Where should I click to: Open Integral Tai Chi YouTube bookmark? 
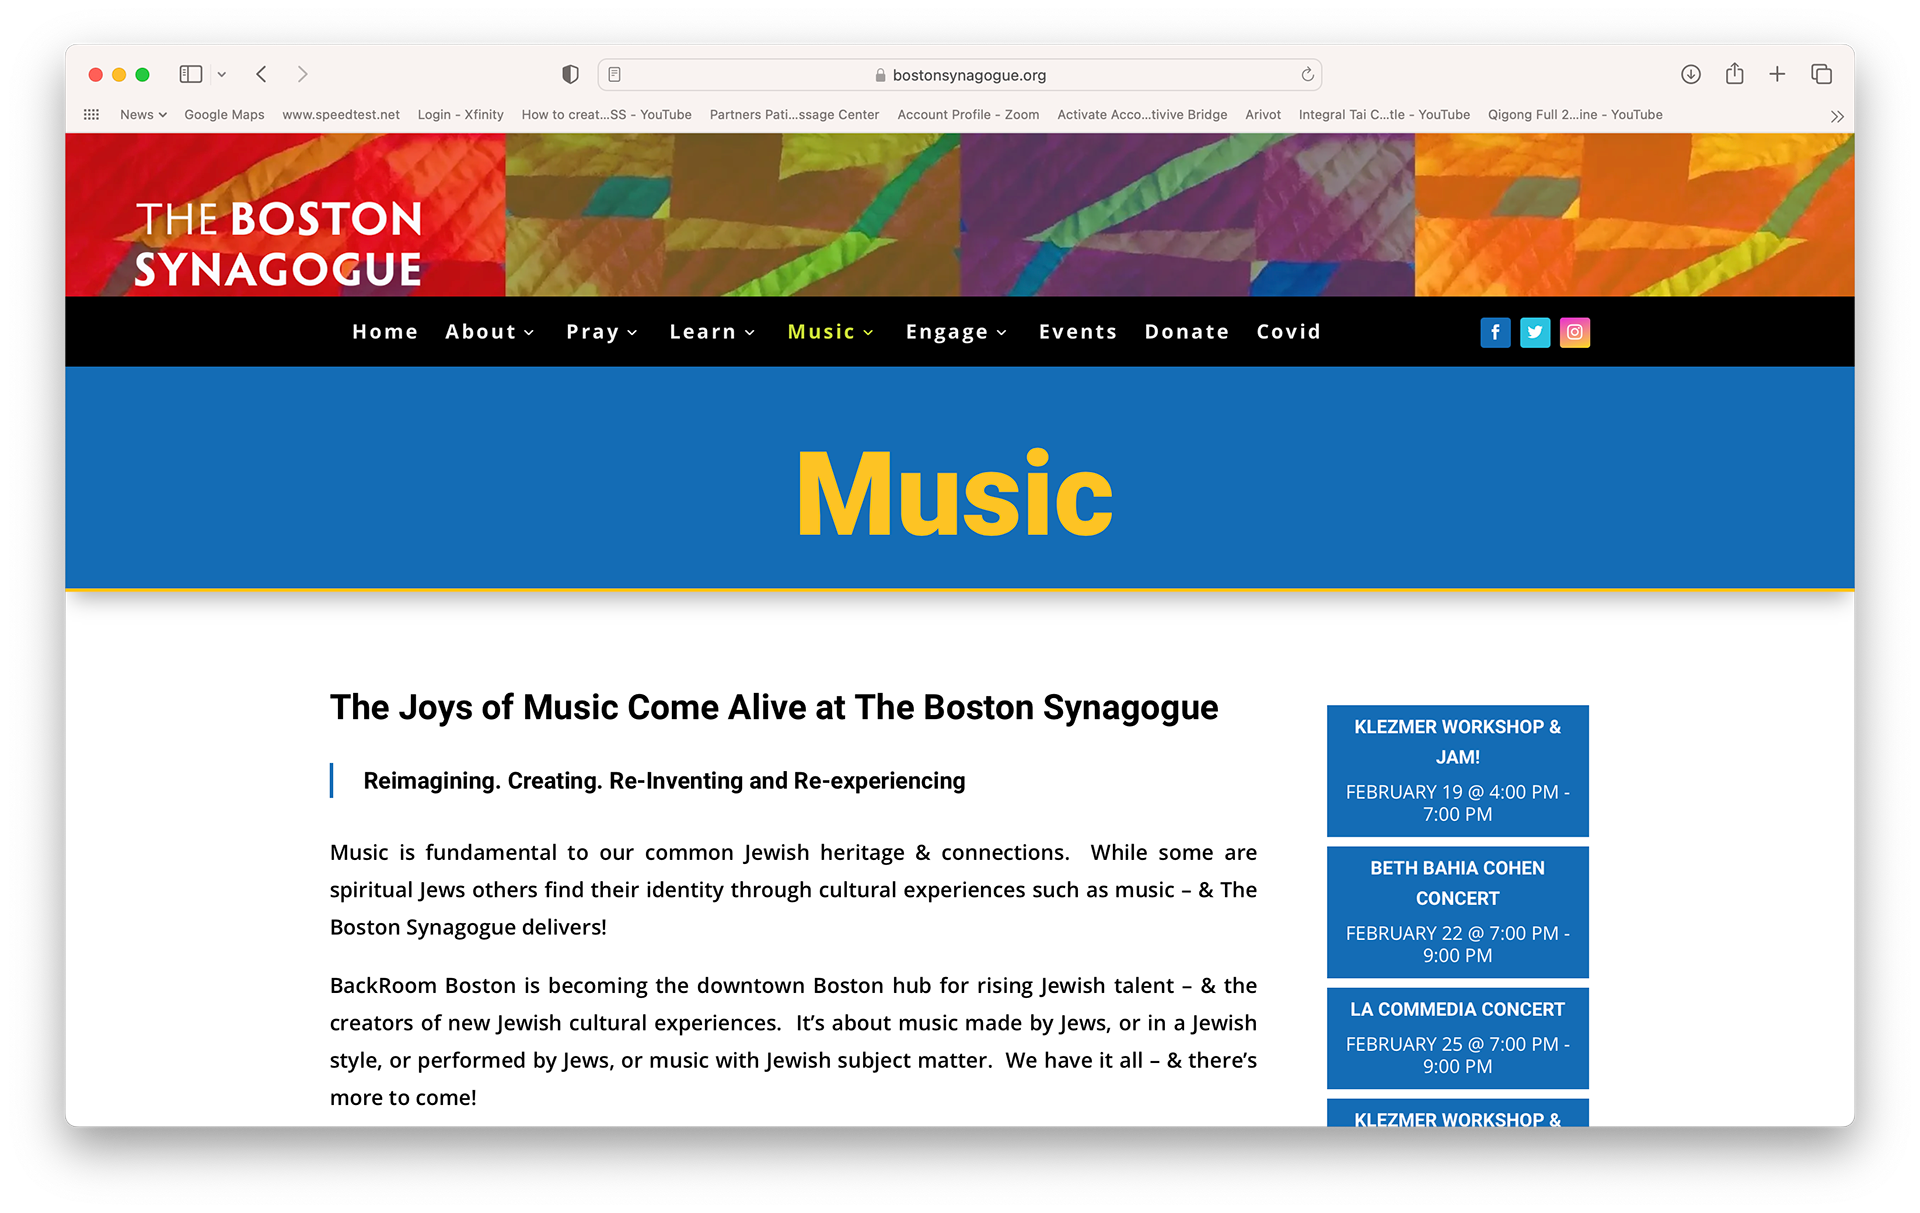click(x=1384, y=115)
